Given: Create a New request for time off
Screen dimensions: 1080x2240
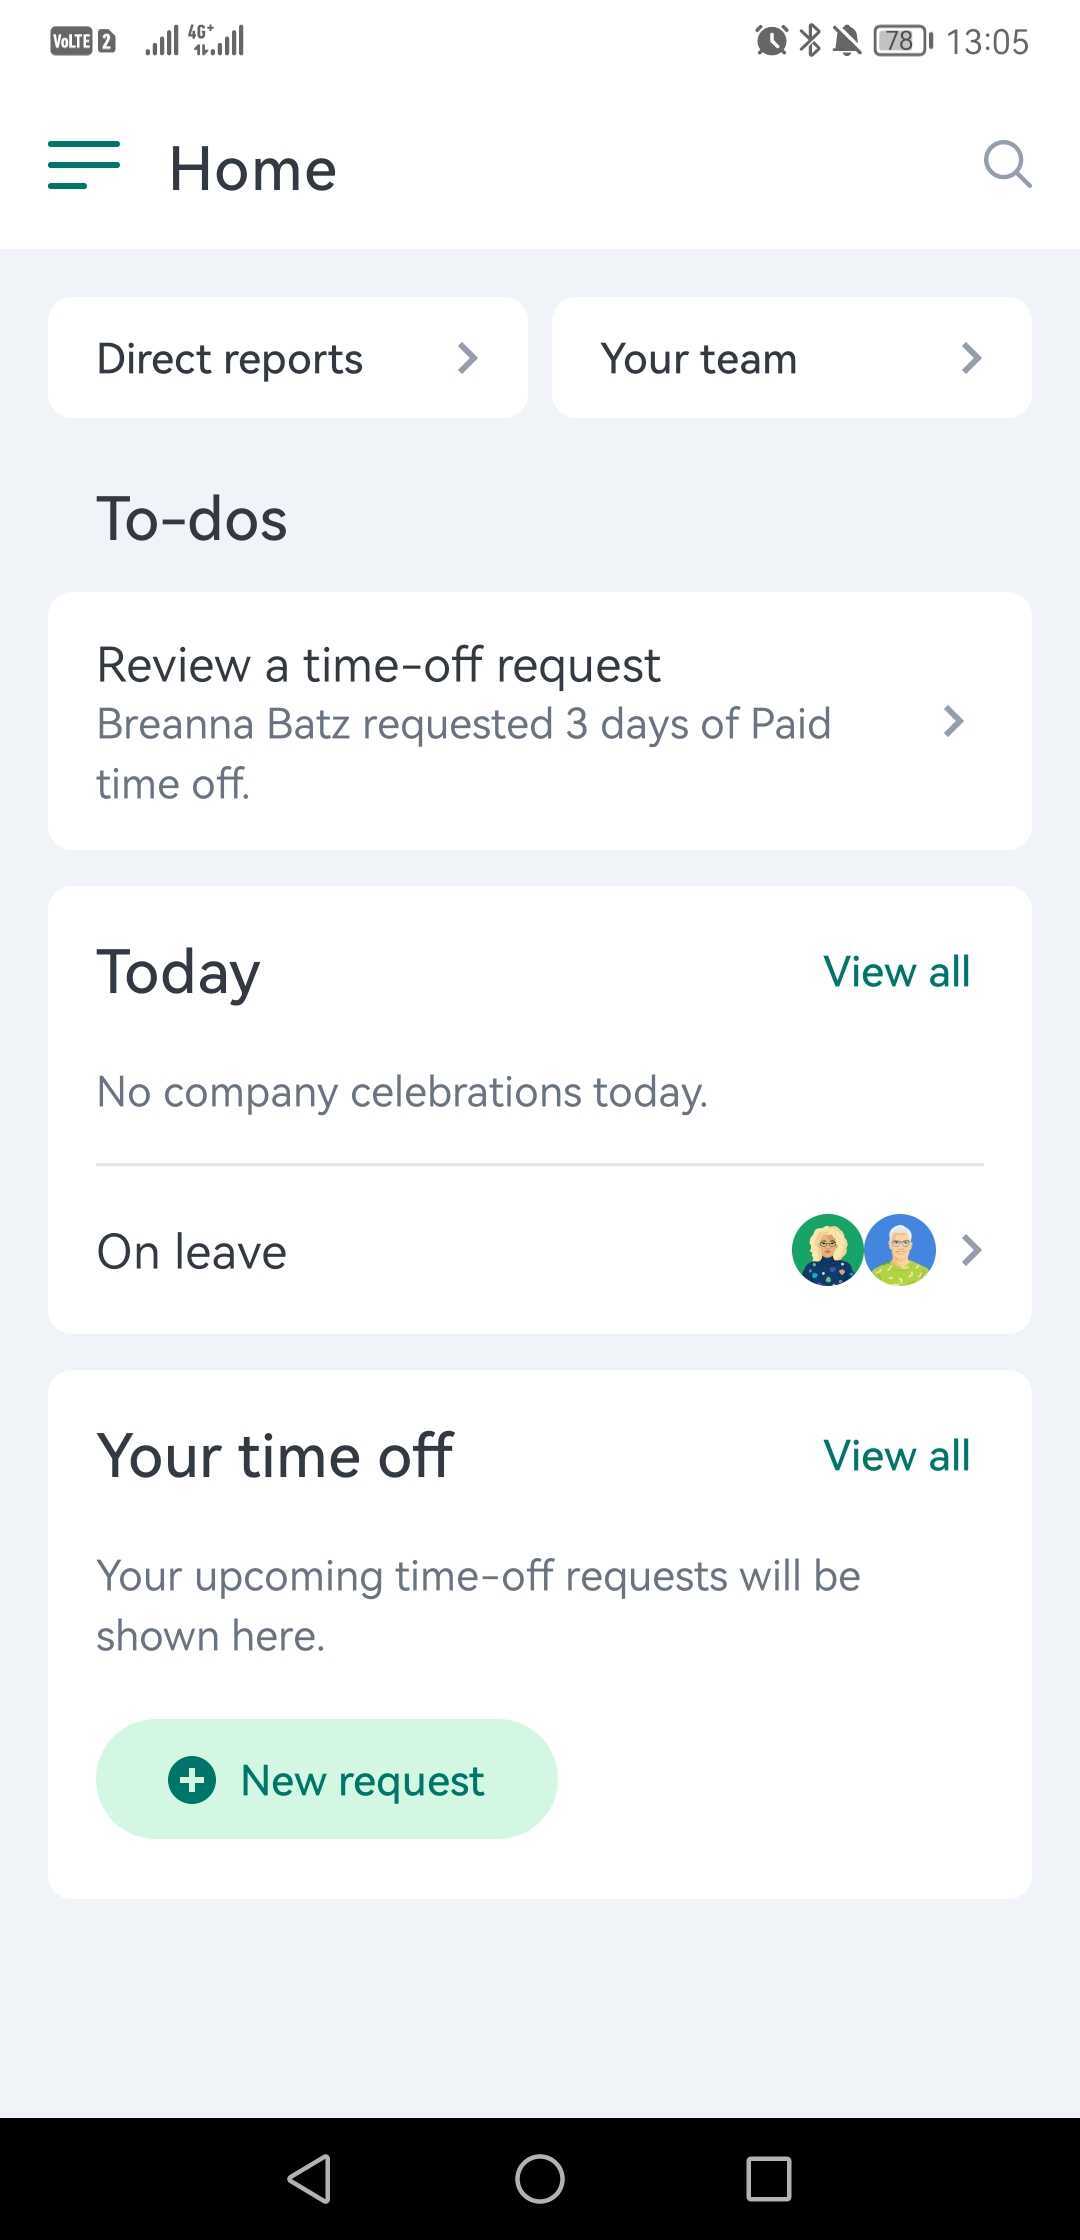Looking at the screenshot, I should click(362, 1780).
